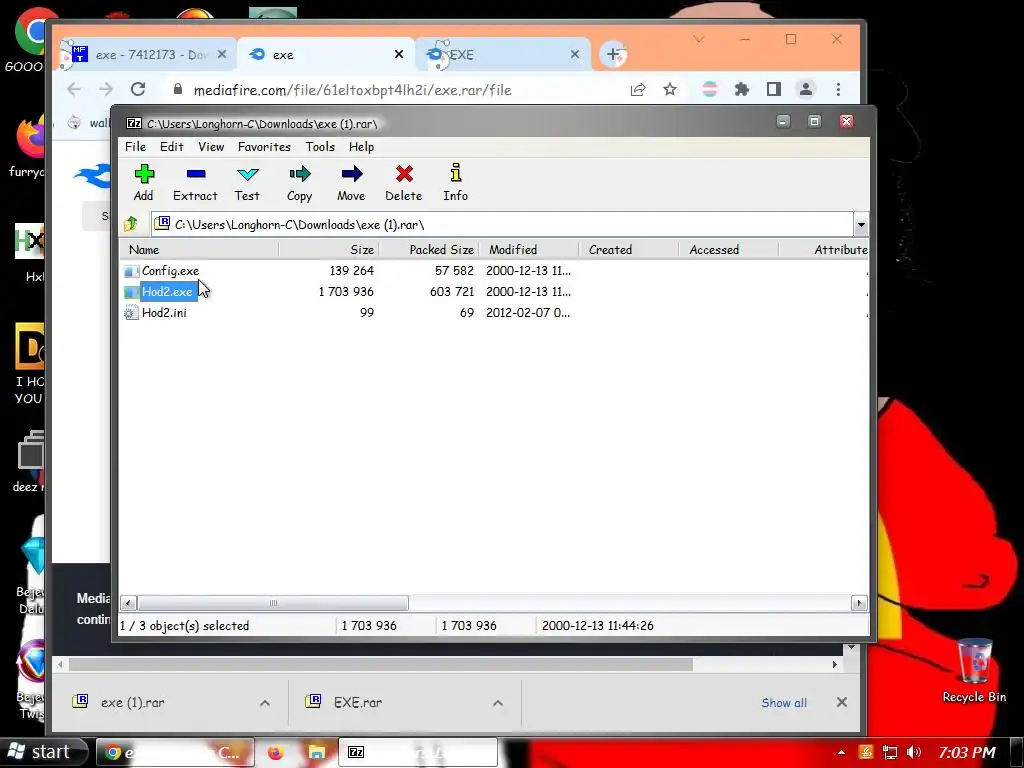Click the Show all downloads link
Screen dimensions: 1024x768
click(784, 703)
